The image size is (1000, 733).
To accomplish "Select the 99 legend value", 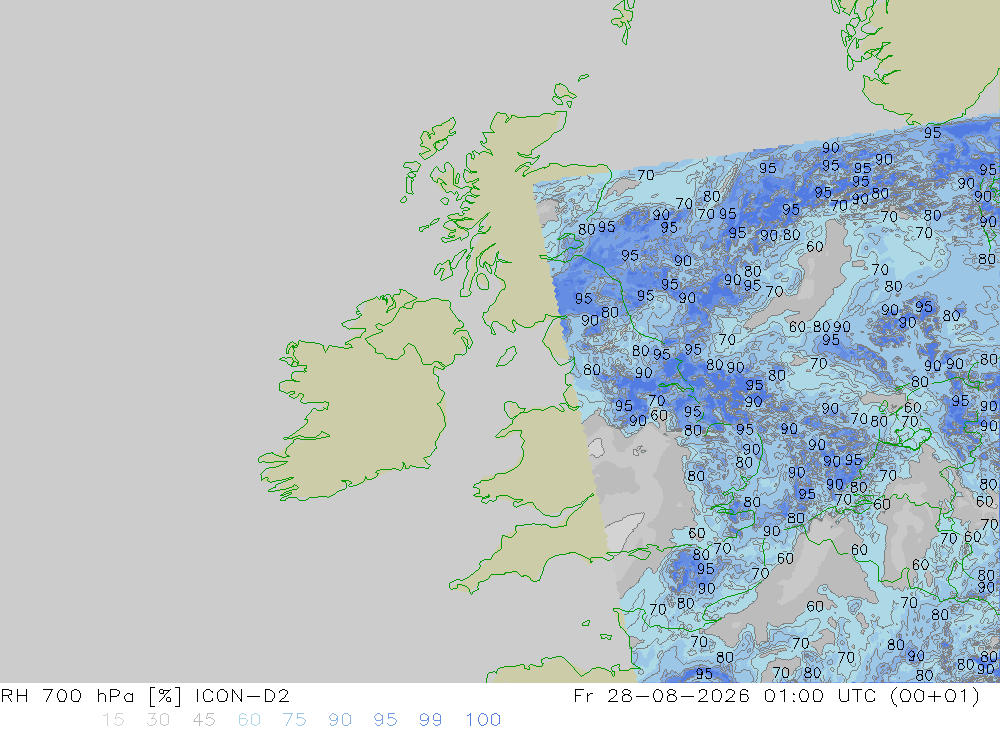I will [430, 720].
